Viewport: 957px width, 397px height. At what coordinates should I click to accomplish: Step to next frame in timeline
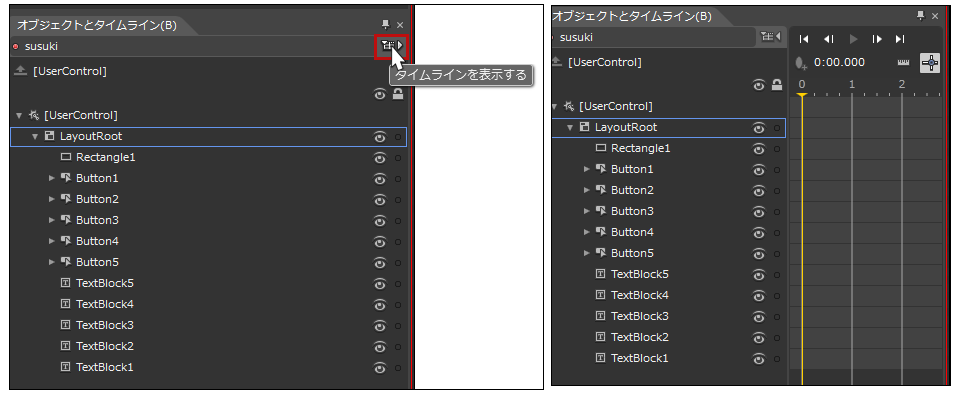coord(877,39)
